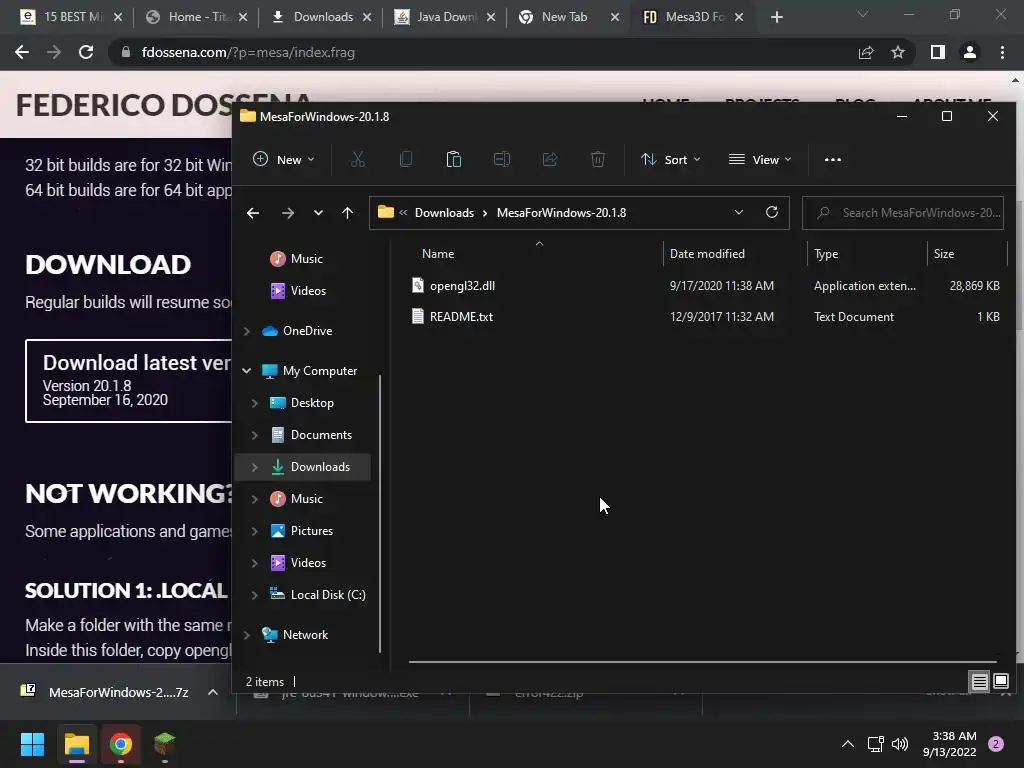
Task: Expand the Desktop tree node
Action: (x=255, y=403)
